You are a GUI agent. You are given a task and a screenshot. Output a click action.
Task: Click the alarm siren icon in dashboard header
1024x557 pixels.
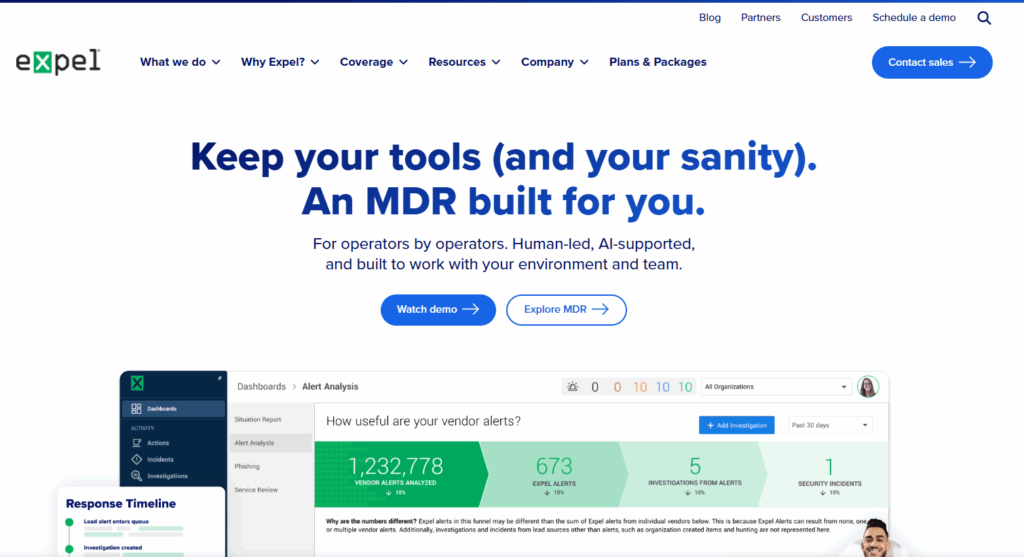point(573,387)
